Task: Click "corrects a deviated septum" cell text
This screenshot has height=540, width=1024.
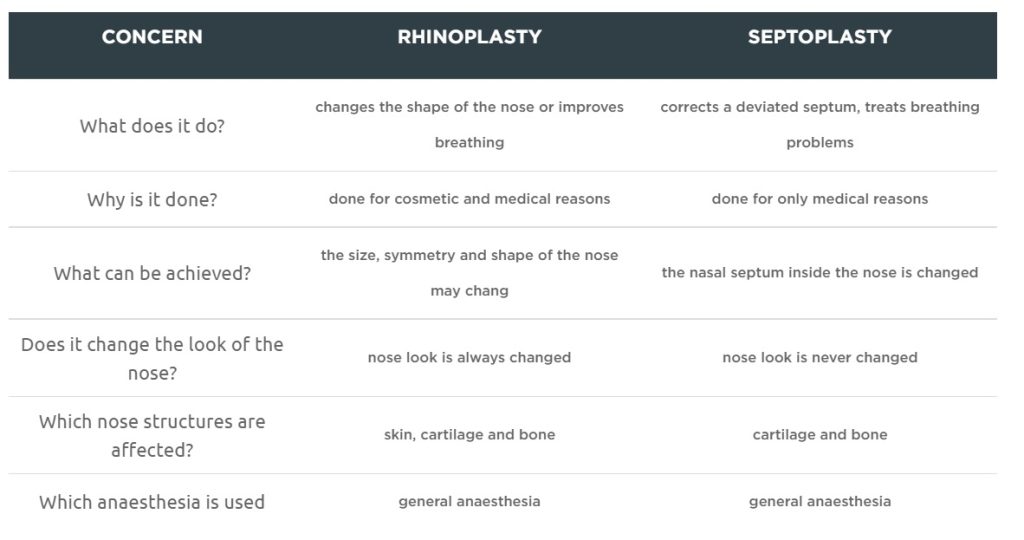Action: [x=819, y=107]
